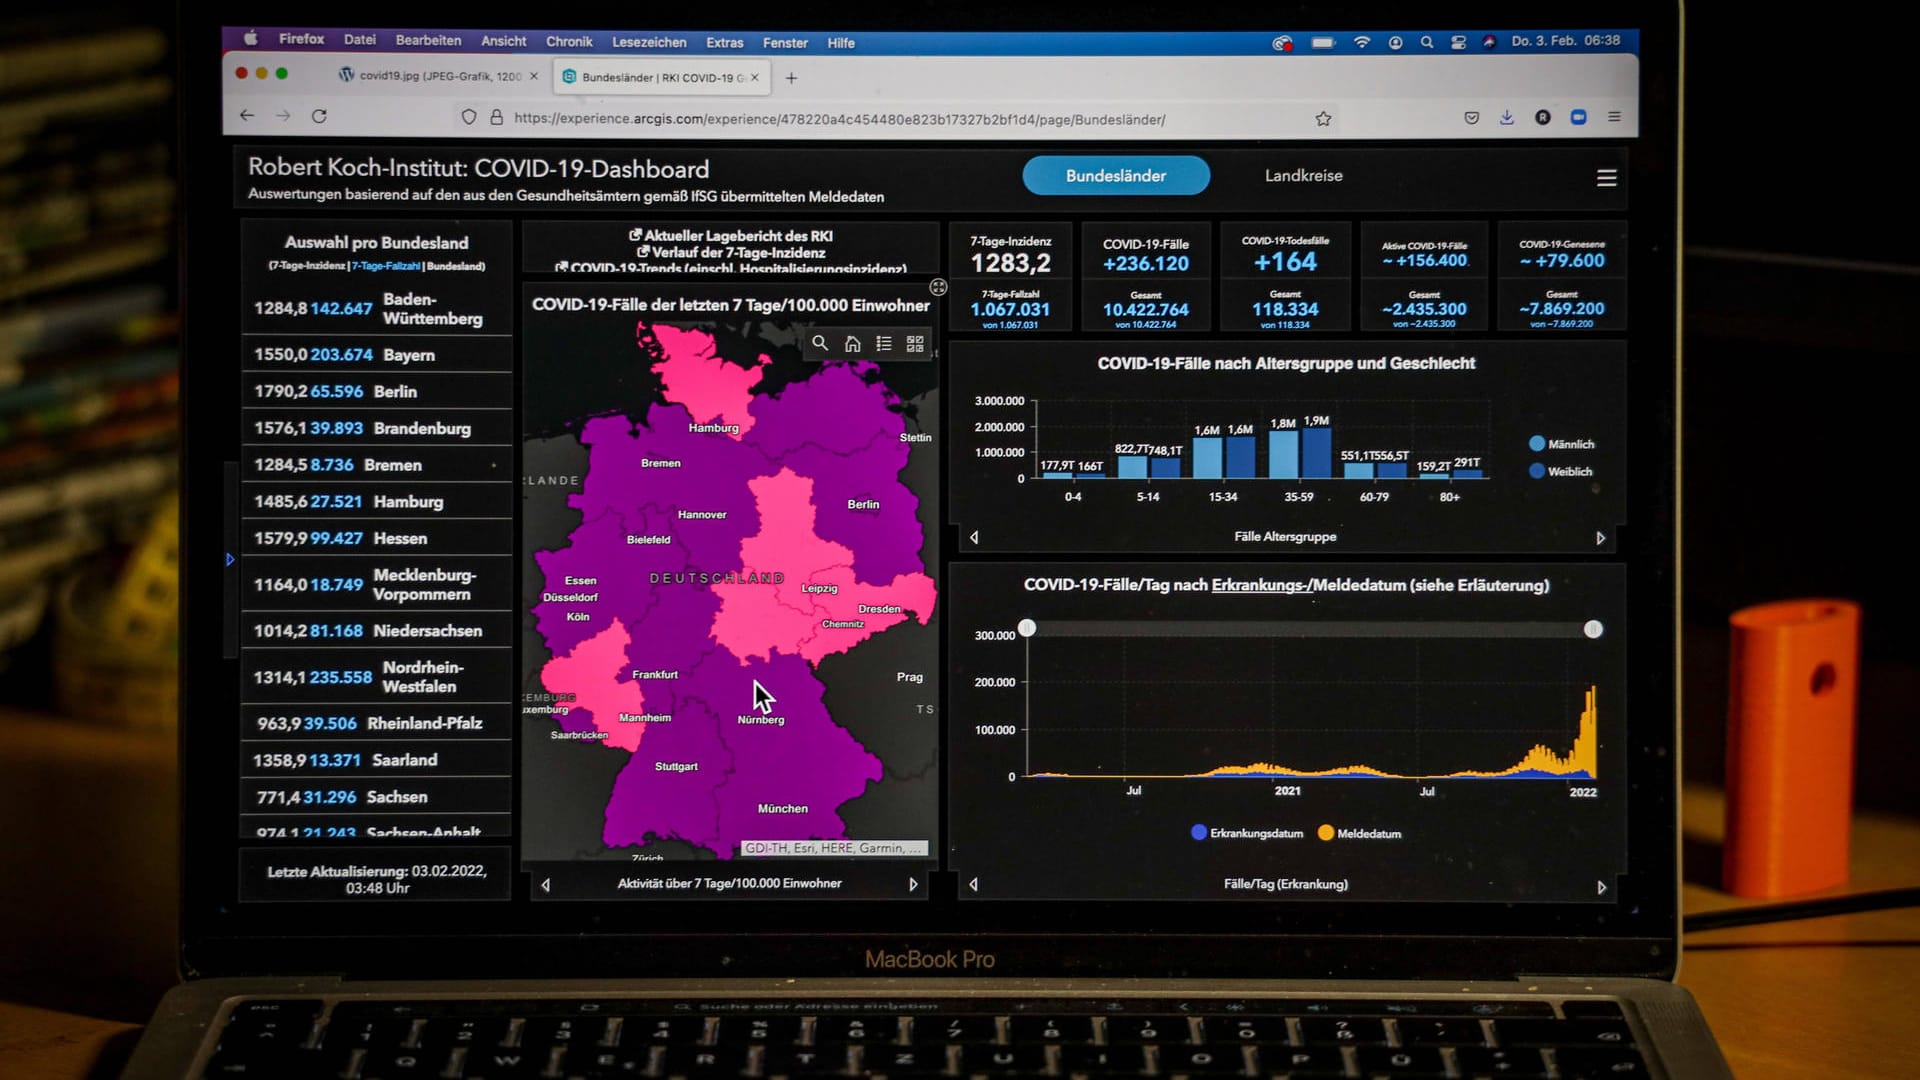Screen dimensions: 1920x1080
Task: Open the Lesezeichen menu
Action: coord(649,42)
